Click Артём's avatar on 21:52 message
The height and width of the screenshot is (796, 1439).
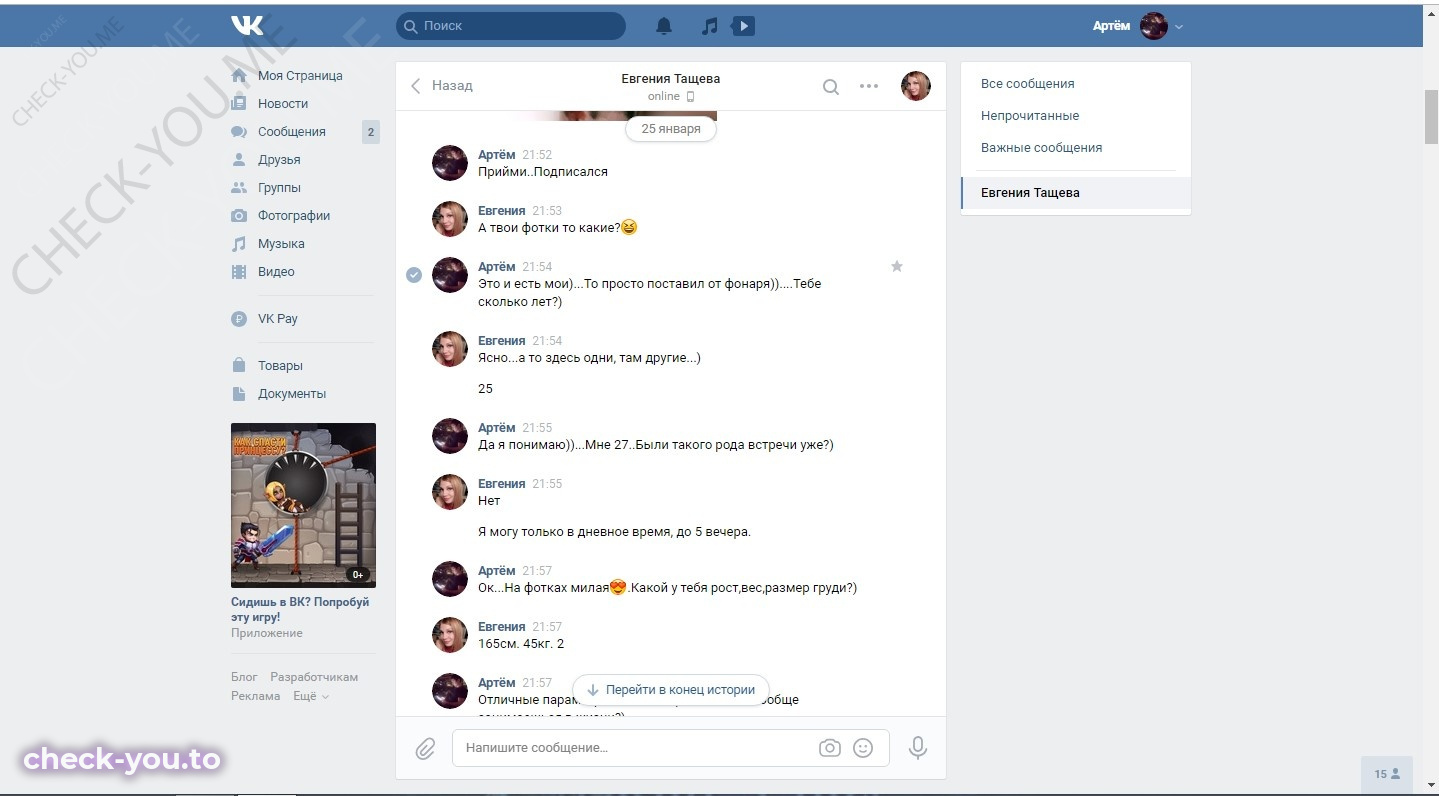[x=450, y=162]
